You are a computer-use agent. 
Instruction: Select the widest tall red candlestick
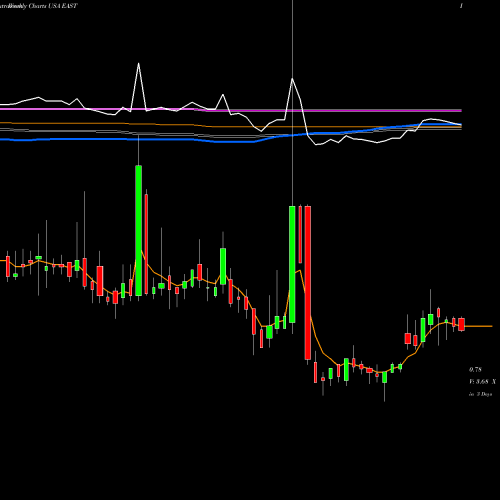(x=308, y=283)
